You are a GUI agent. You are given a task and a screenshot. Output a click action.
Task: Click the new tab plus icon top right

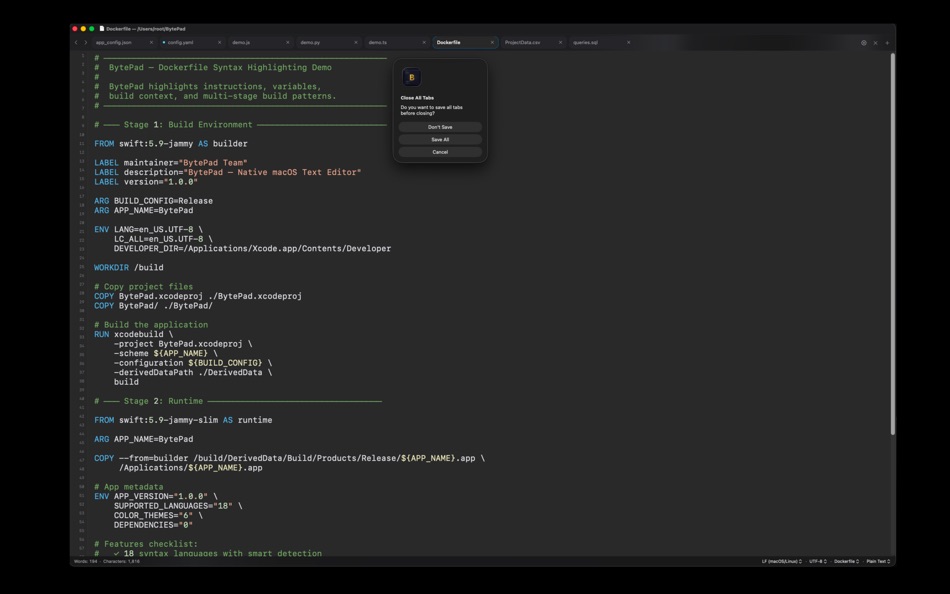887,42
